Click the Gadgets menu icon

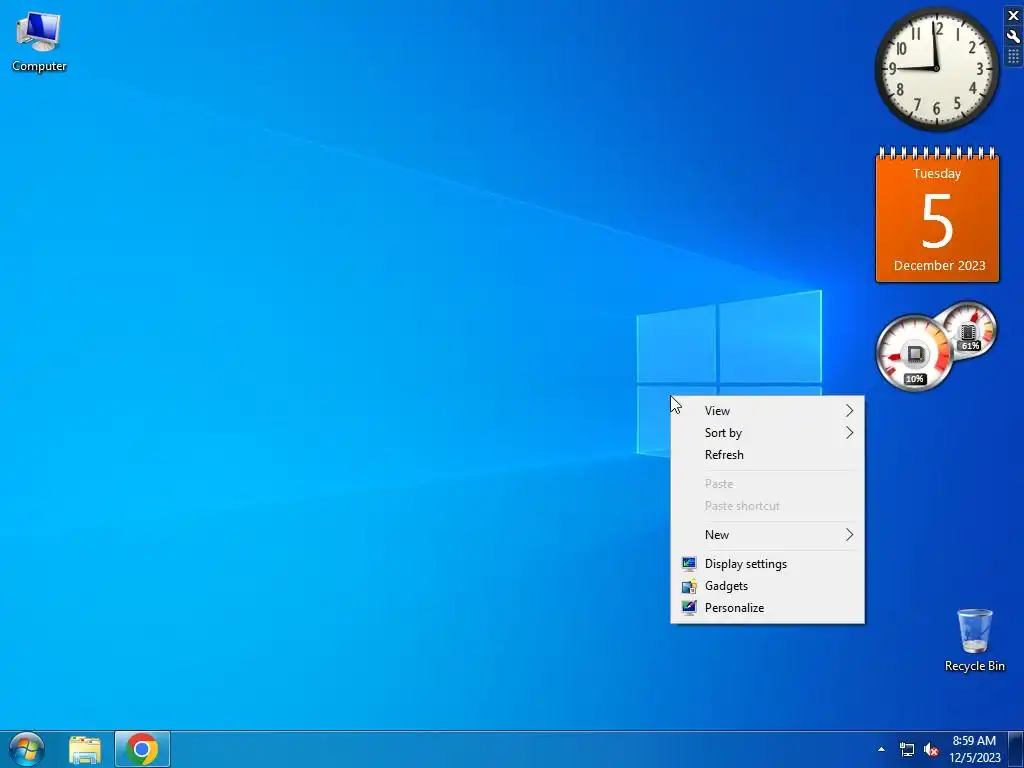[688, 586]
